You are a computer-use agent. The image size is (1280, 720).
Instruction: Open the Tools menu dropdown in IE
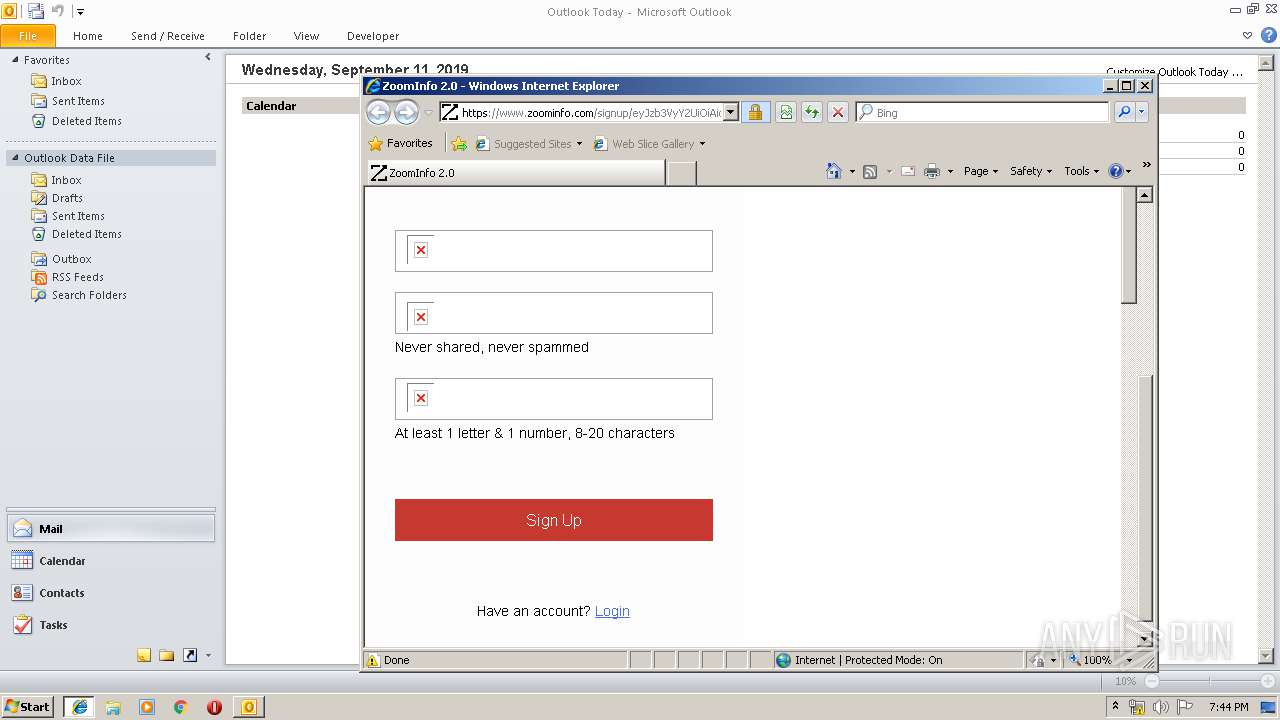pyautogui.click(x=1081, y=171)
